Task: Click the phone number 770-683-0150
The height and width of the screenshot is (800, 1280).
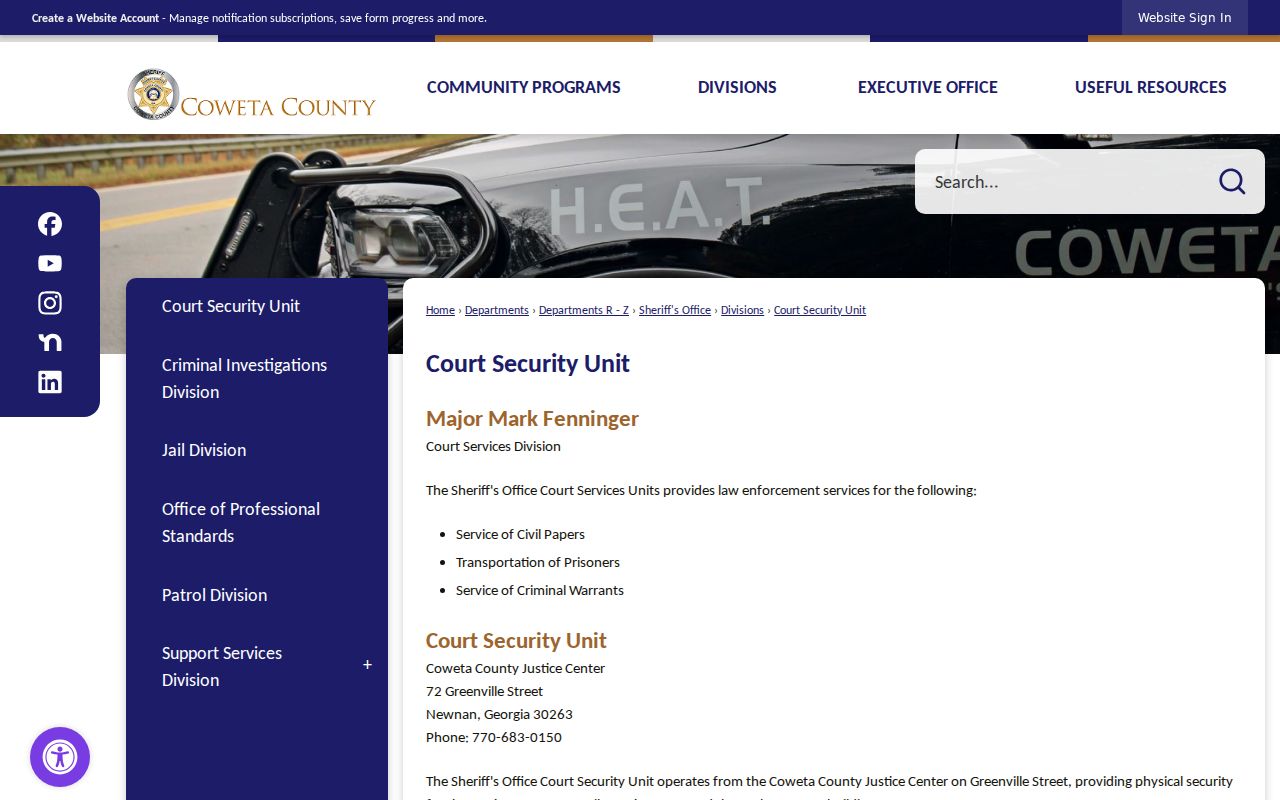Action: click(x=517, y=738)
